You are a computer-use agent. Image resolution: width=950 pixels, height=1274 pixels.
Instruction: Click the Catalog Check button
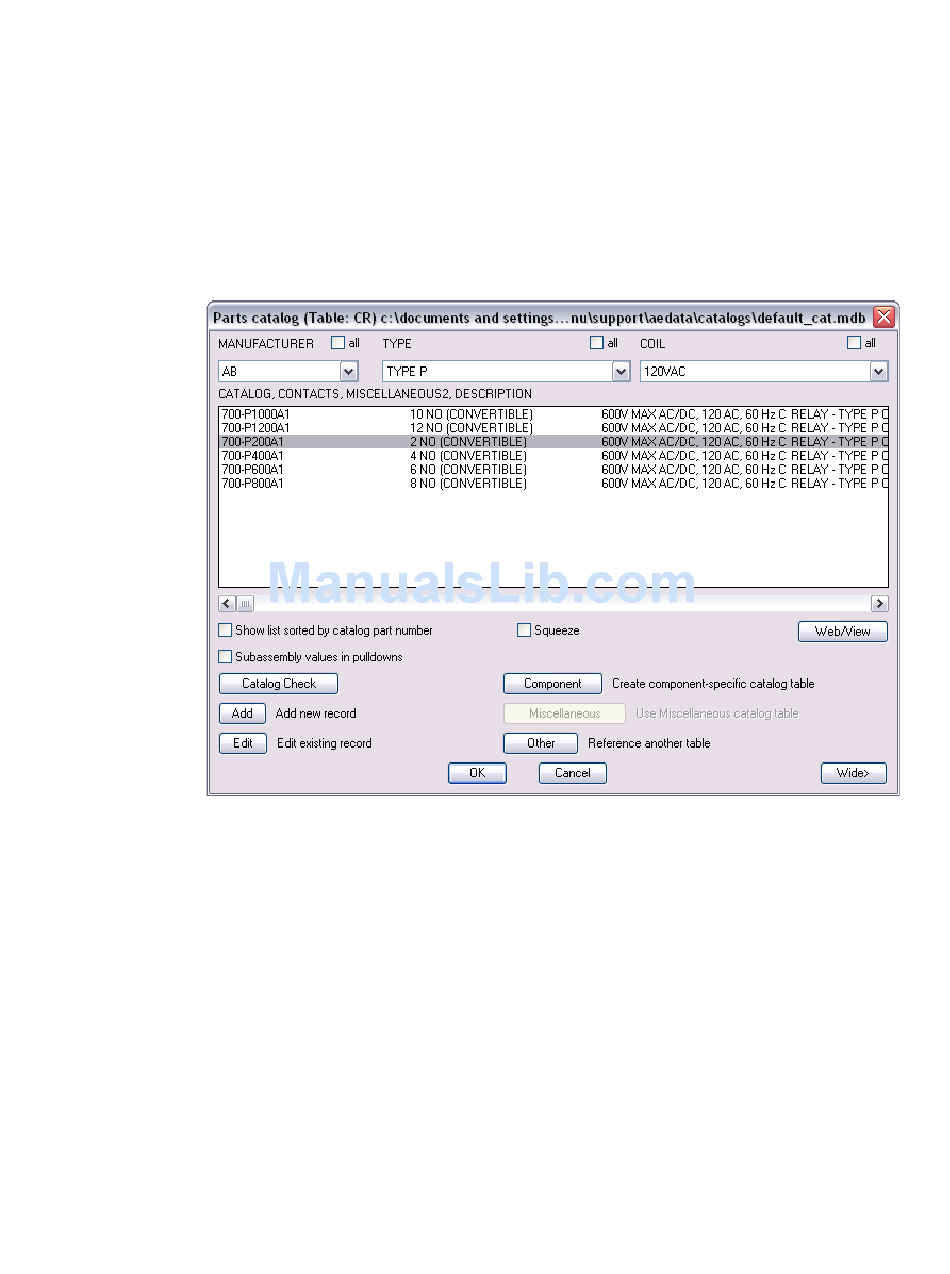point(279,684)
